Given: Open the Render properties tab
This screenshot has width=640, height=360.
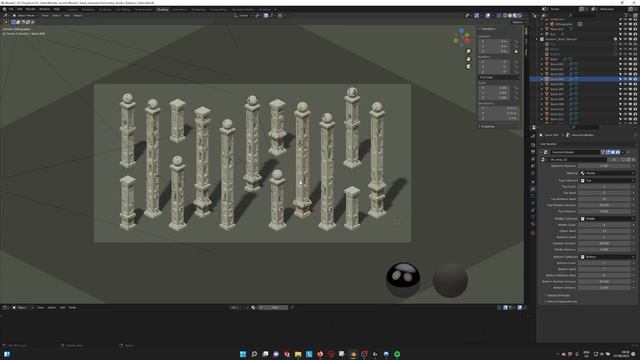Looking at the screenshot, I should click(533, 145).
